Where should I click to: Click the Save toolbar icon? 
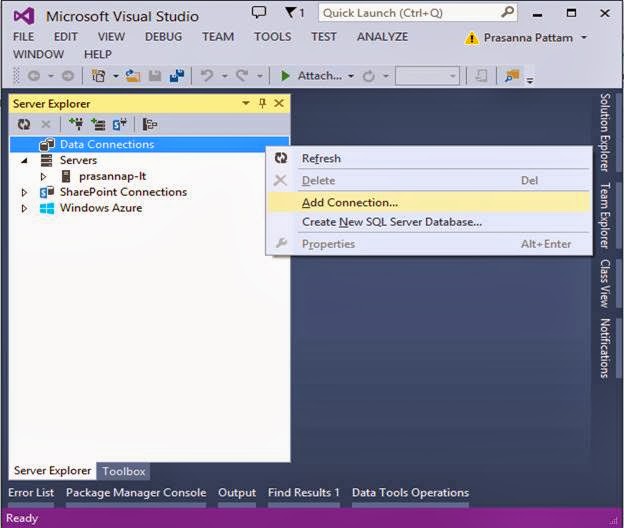coord(155,76)
